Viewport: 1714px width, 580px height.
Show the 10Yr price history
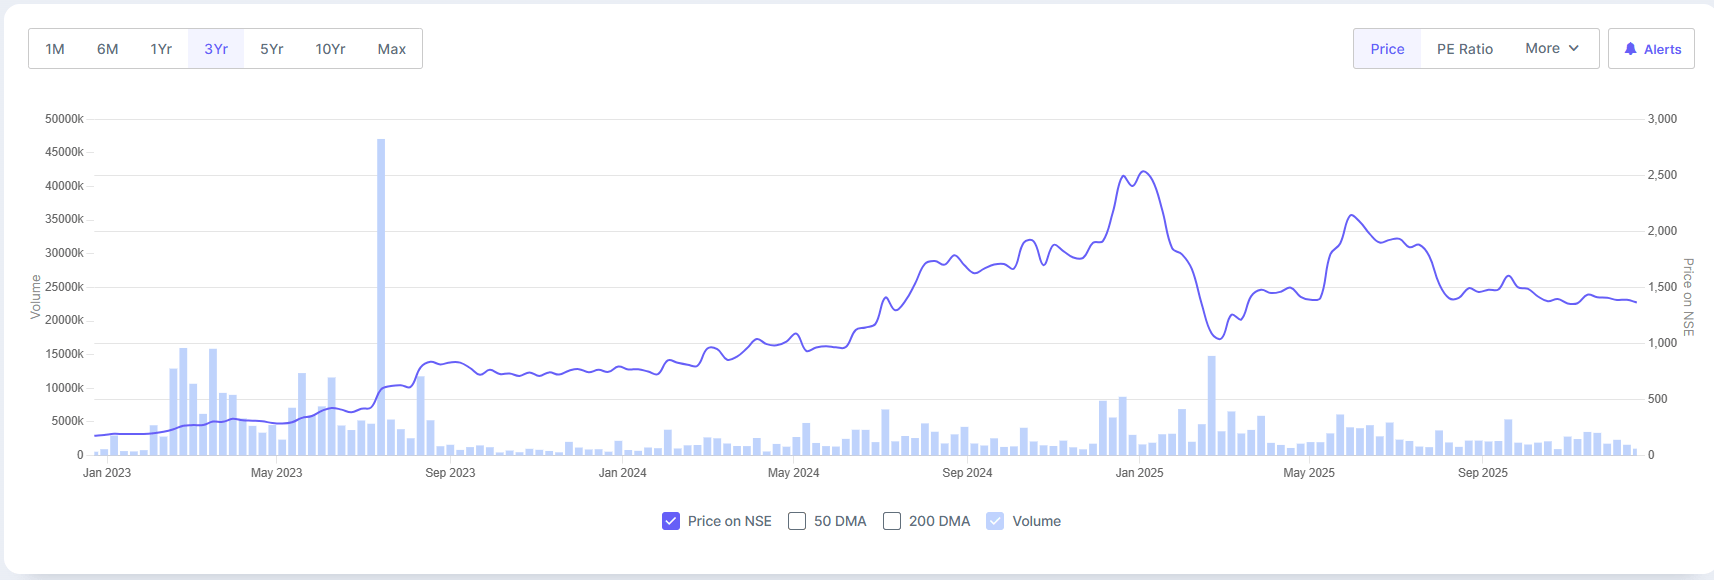pos(331,49)
